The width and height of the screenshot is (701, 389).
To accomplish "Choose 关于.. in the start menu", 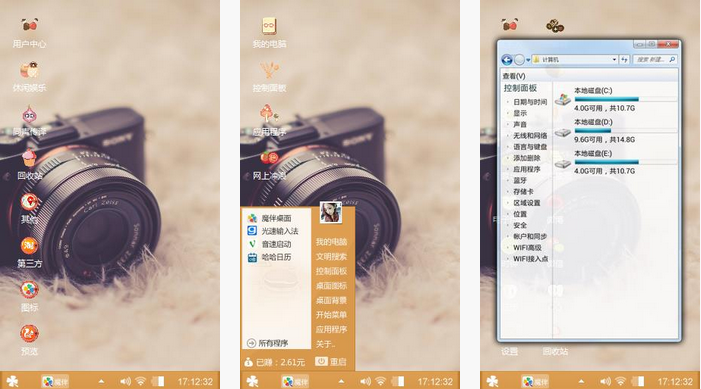I will [x=325, y=344].
